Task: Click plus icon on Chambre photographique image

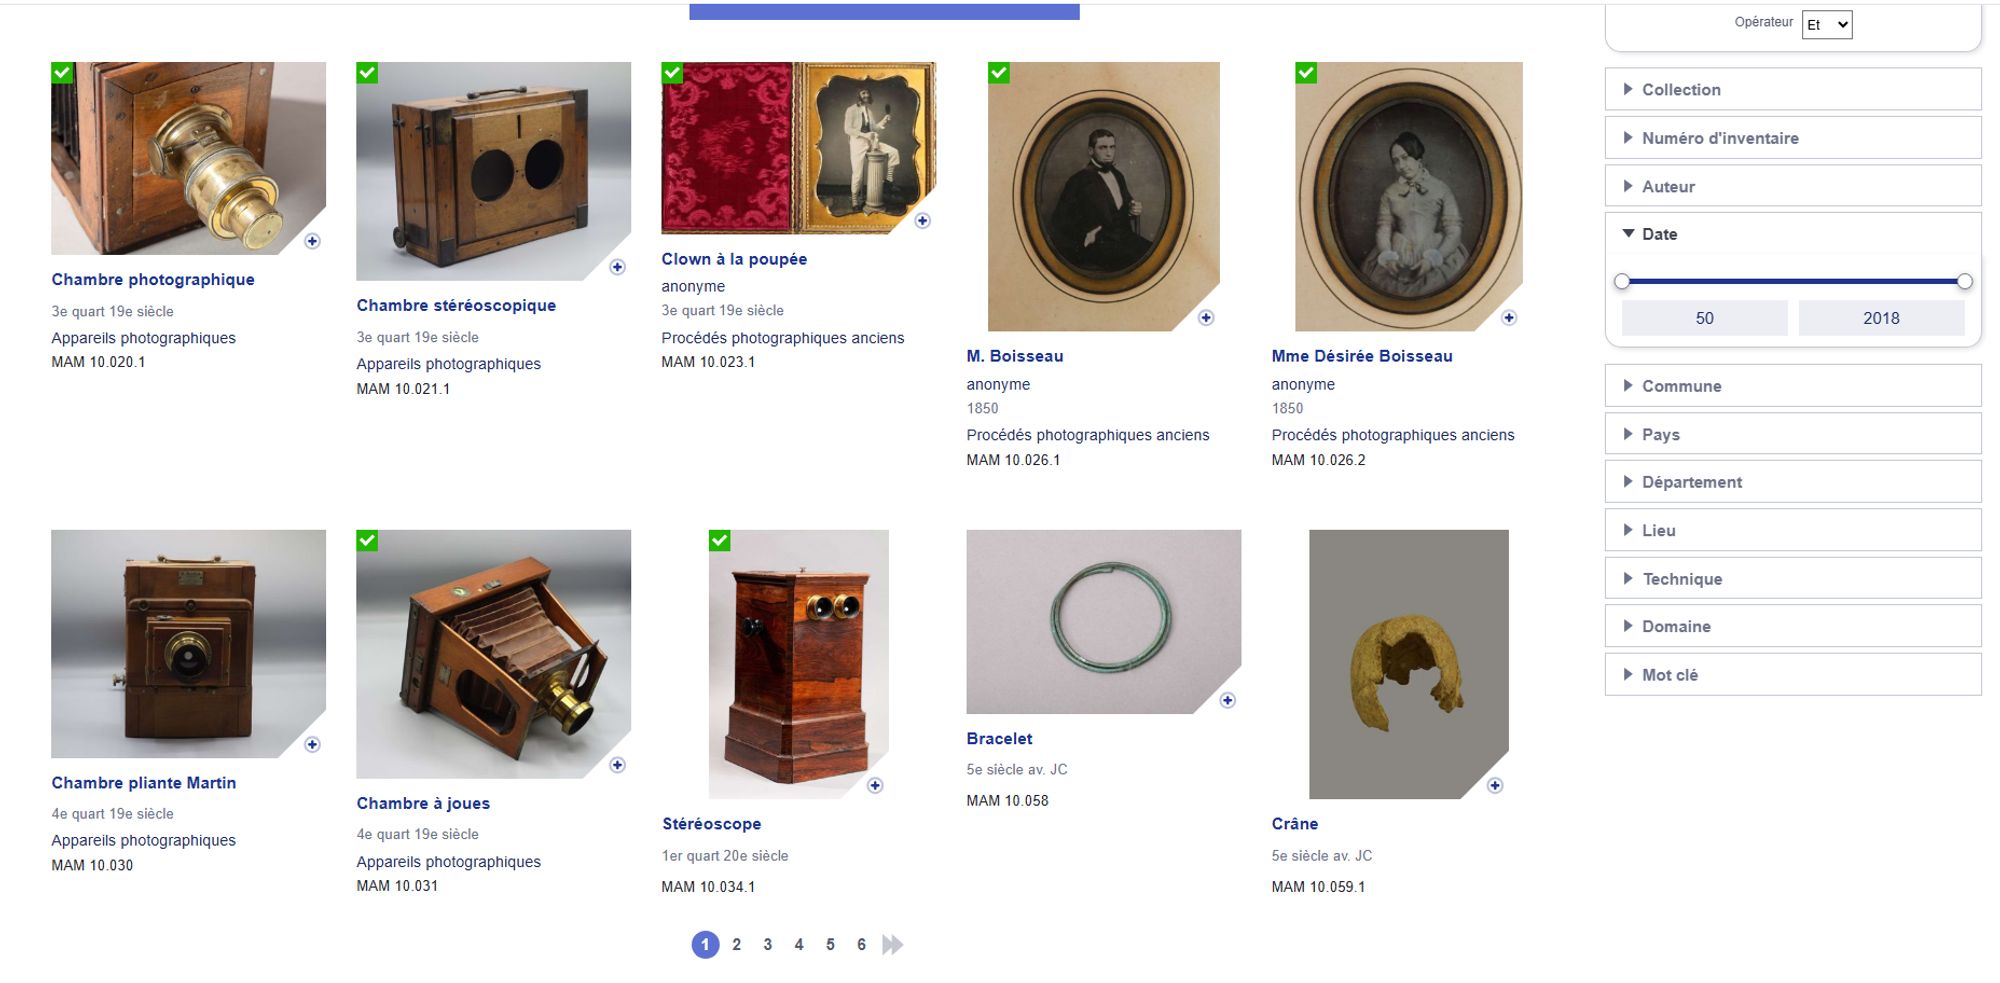Action: point(312,241)
